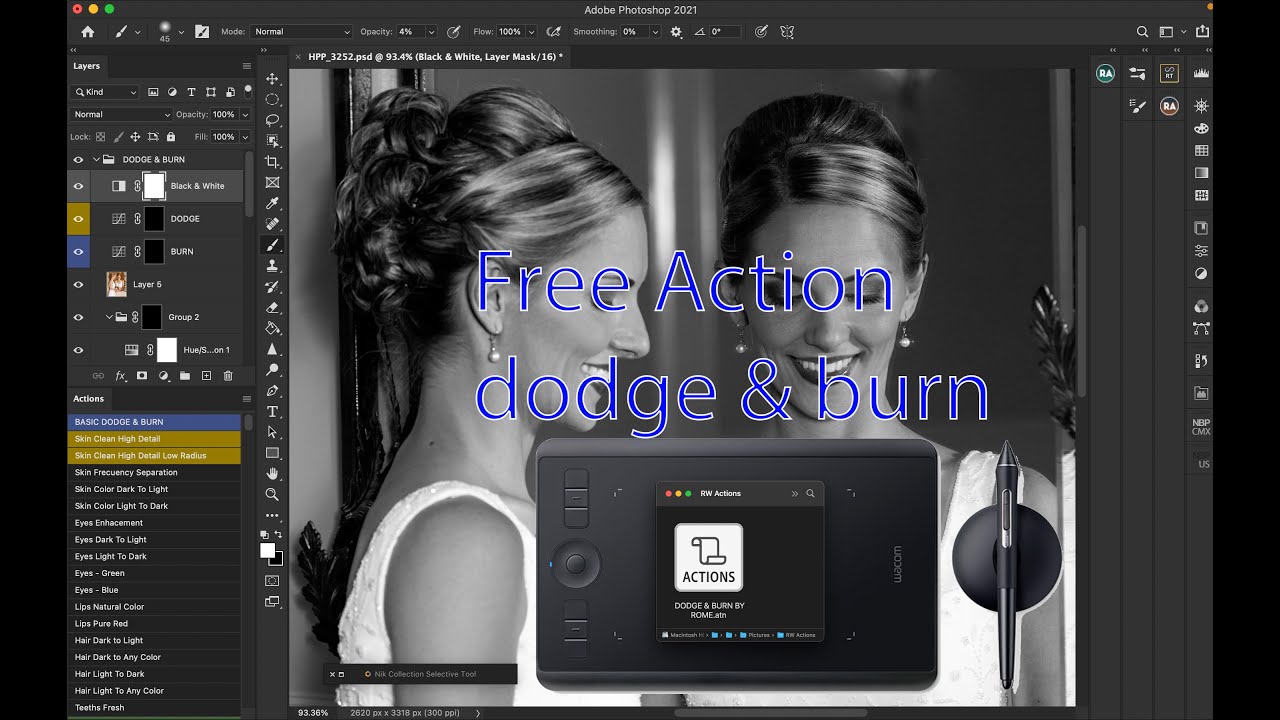Click the Home icon in options bar
The width and height of the screenshot is (1280, 720).
[87, 32]
